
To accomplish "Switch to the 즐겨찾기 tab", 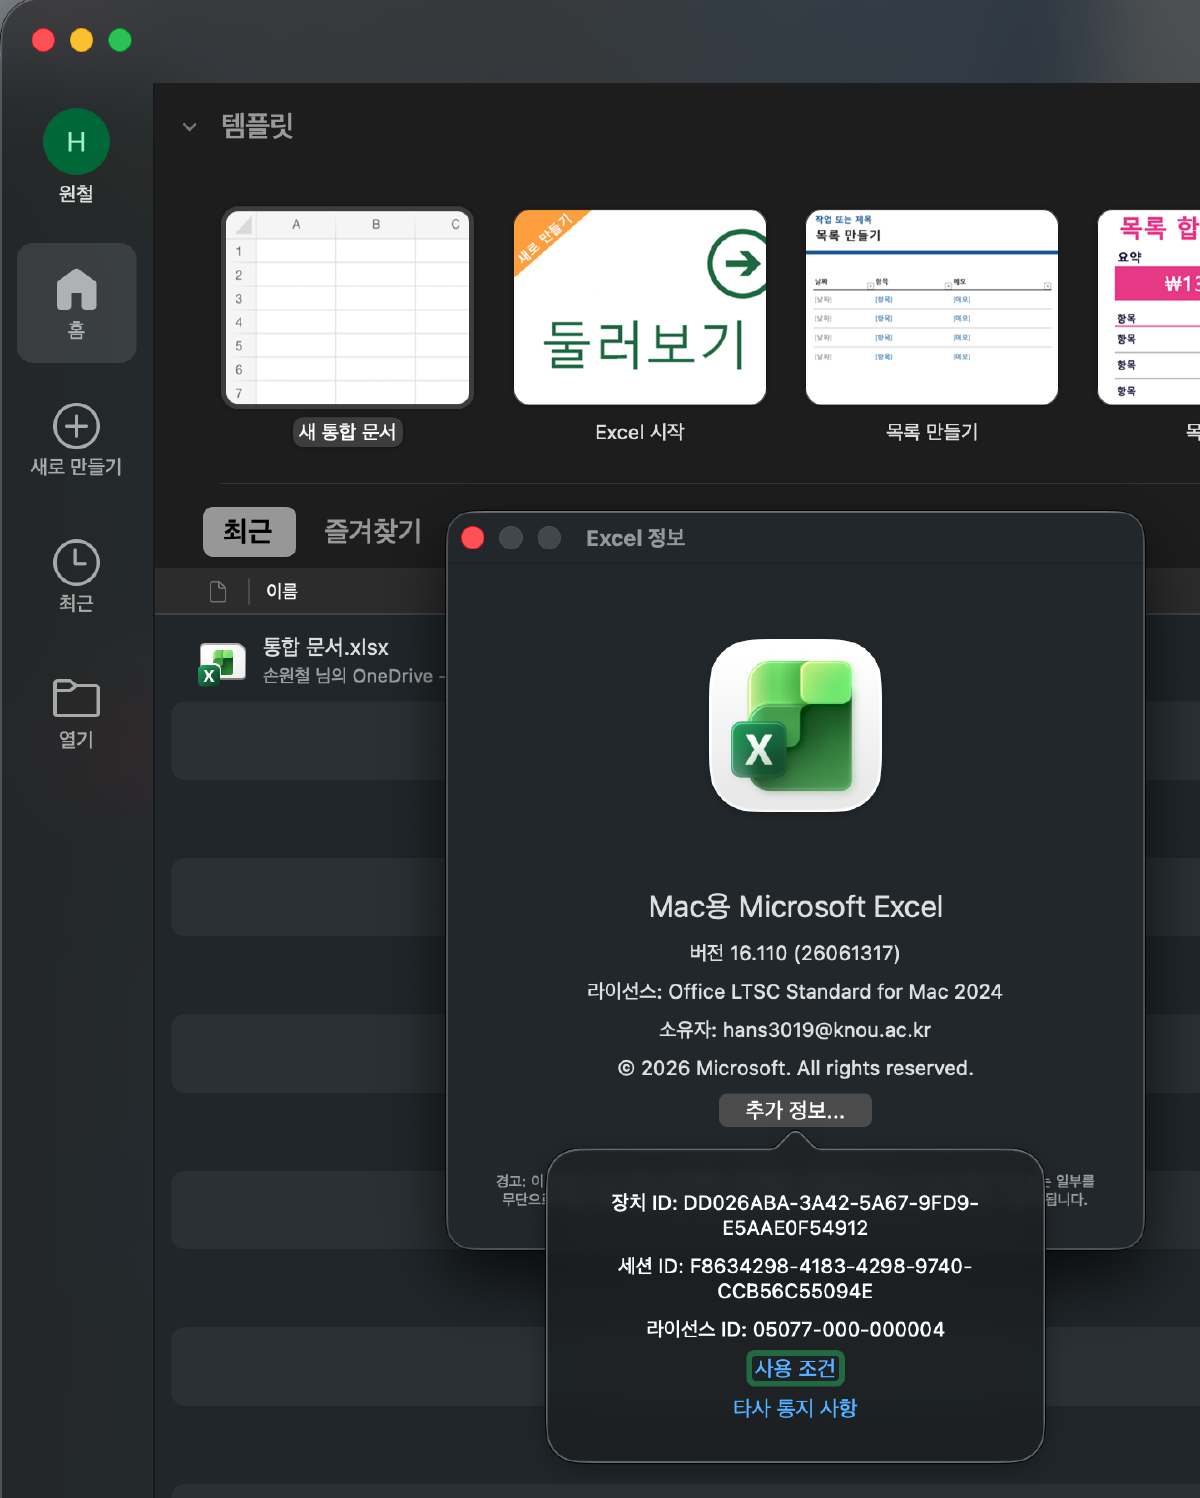I will tap(373, 532).
